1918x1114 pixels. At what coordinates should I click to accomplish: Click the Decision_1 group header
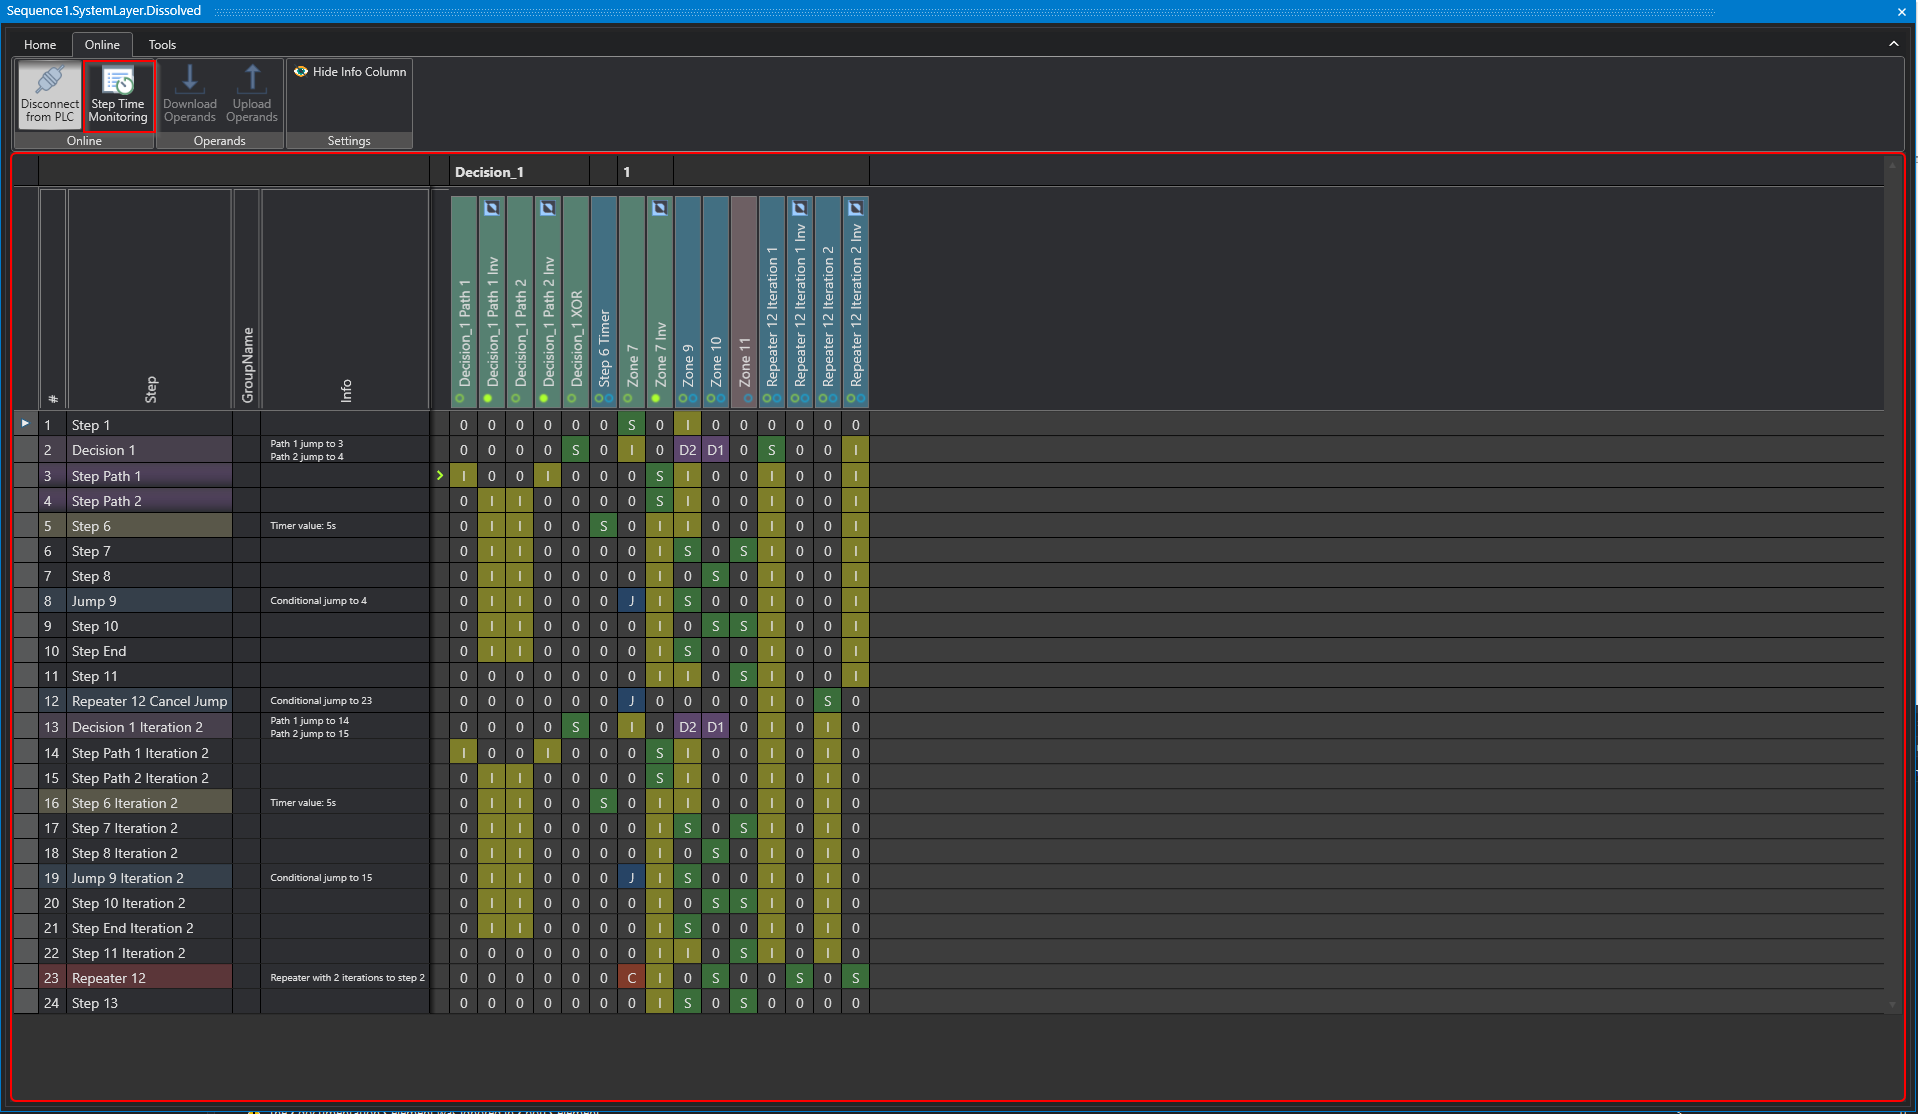[519, 172]
